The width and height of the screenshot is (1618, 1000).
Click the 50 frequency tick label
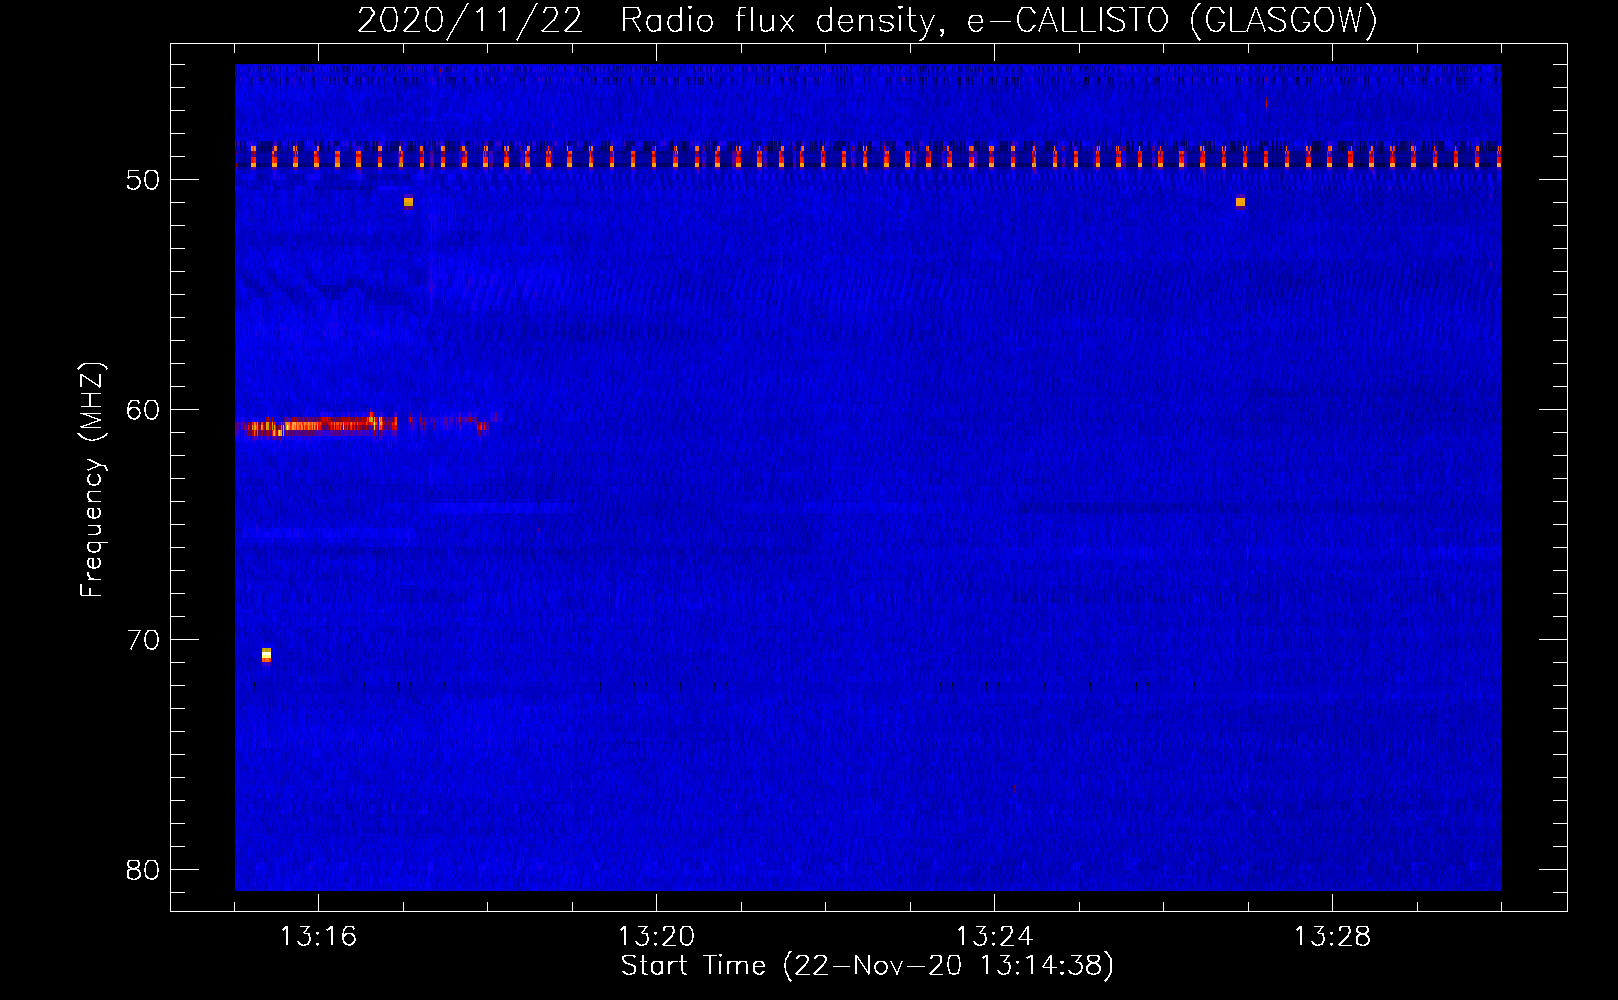(x=143, y=180)
